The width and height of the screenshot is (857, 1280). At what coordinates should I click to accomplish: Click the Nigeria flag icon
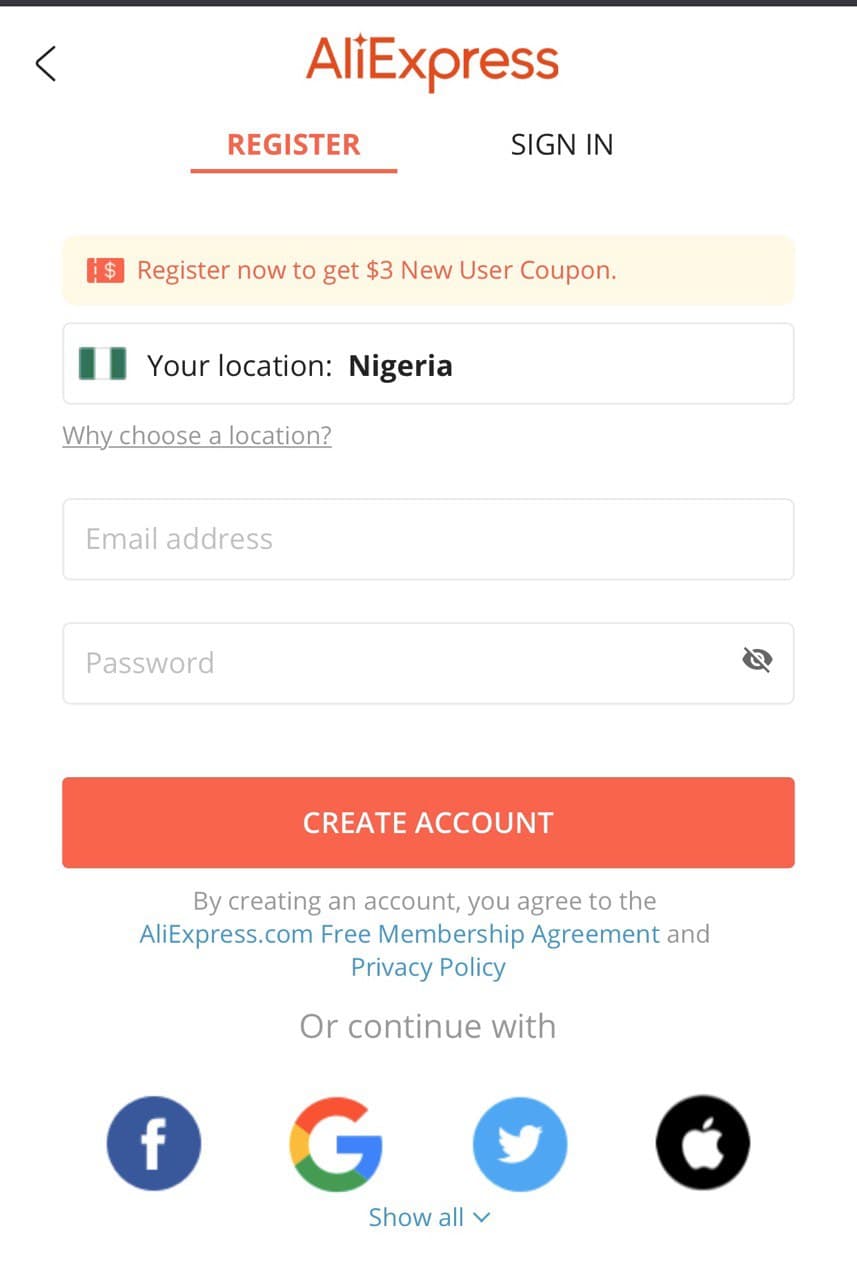pos(103,364)
